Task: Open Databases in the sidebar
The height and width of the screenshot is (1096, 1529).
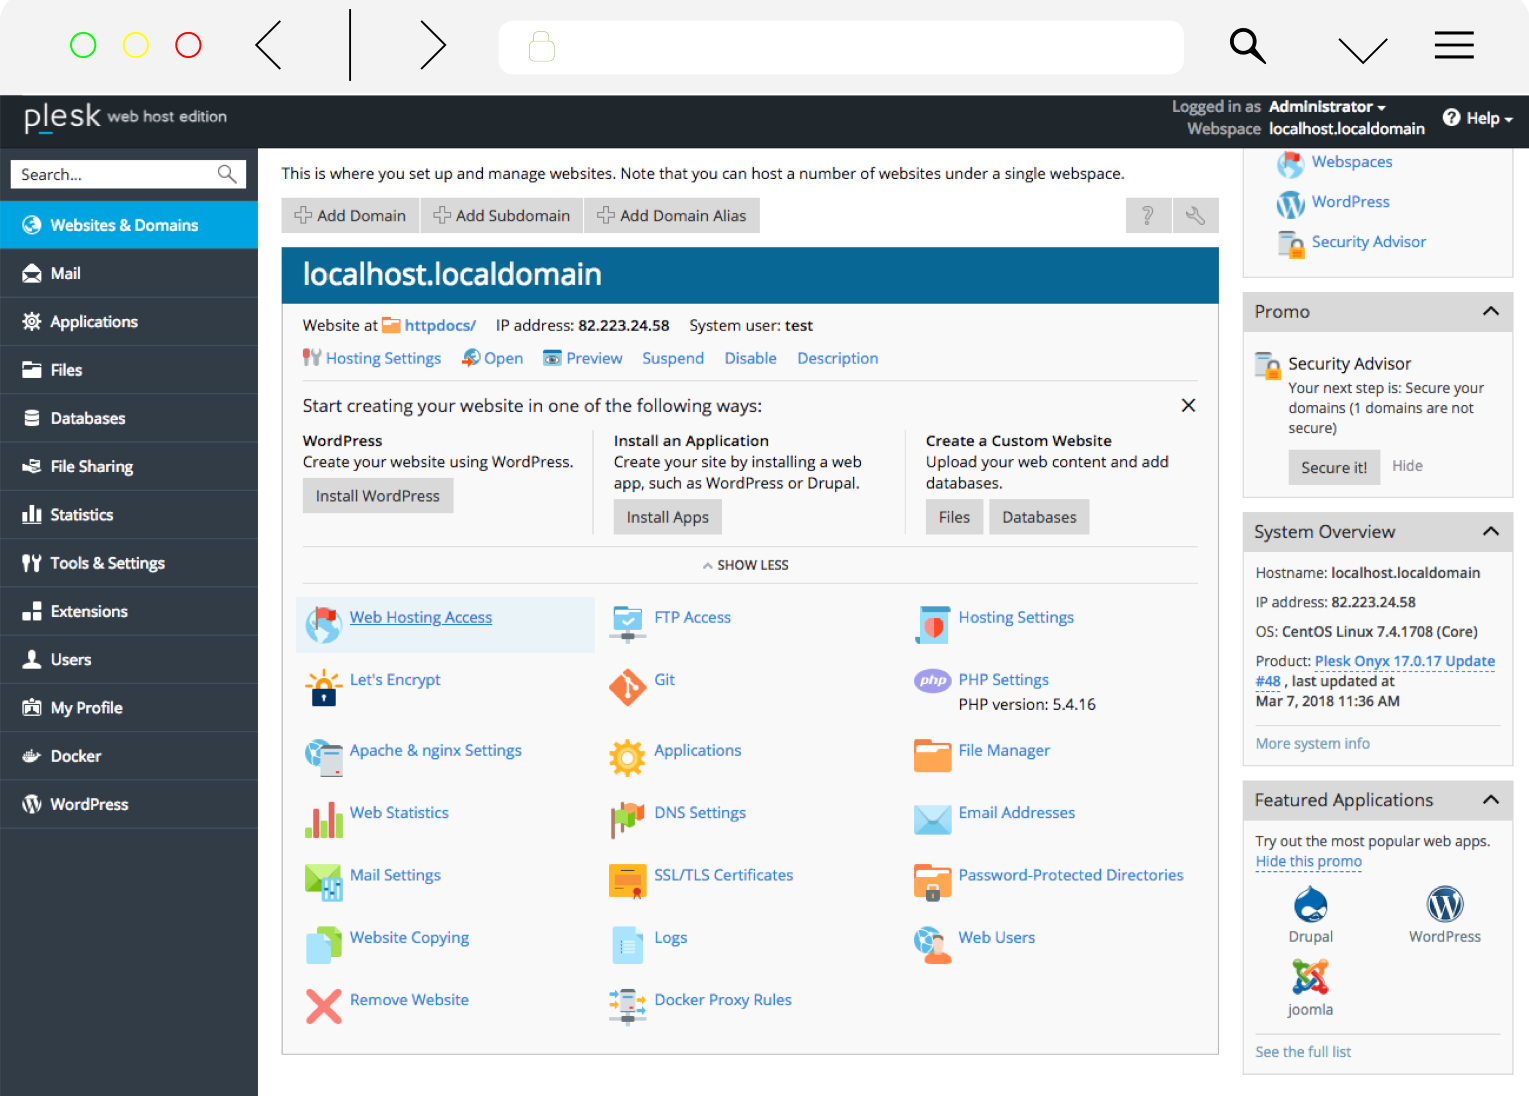Action: (x=129, y=418)
